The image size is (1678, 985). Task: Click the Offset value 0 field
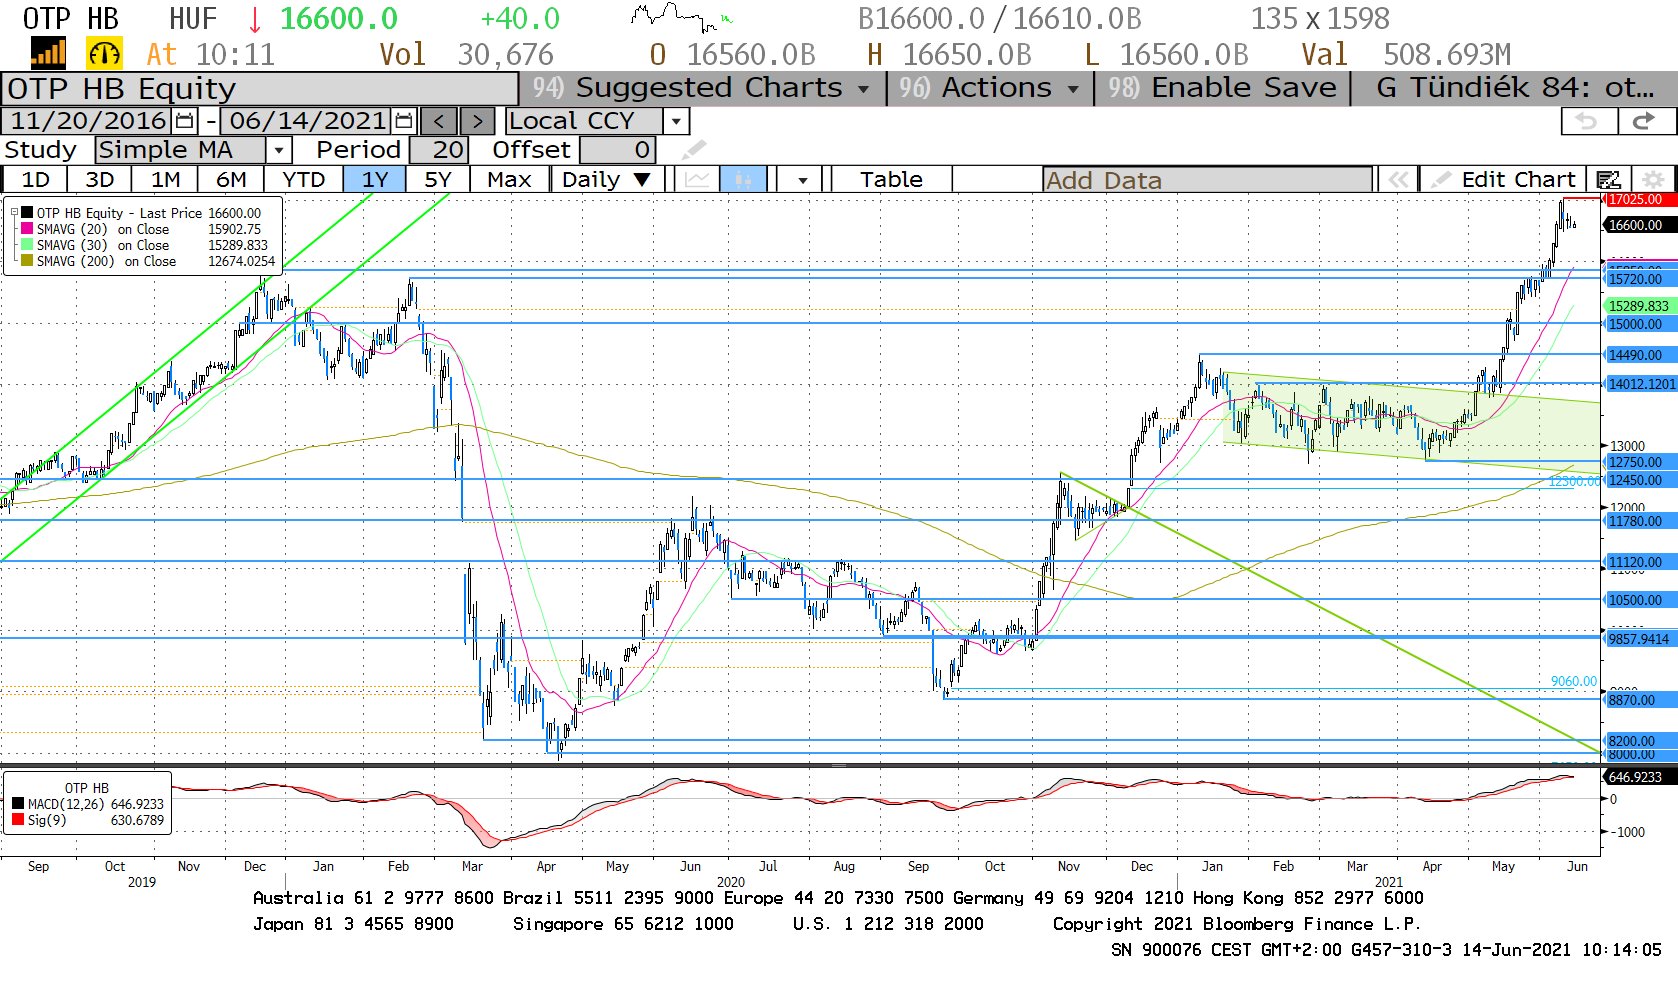click(x=617, y=150)
